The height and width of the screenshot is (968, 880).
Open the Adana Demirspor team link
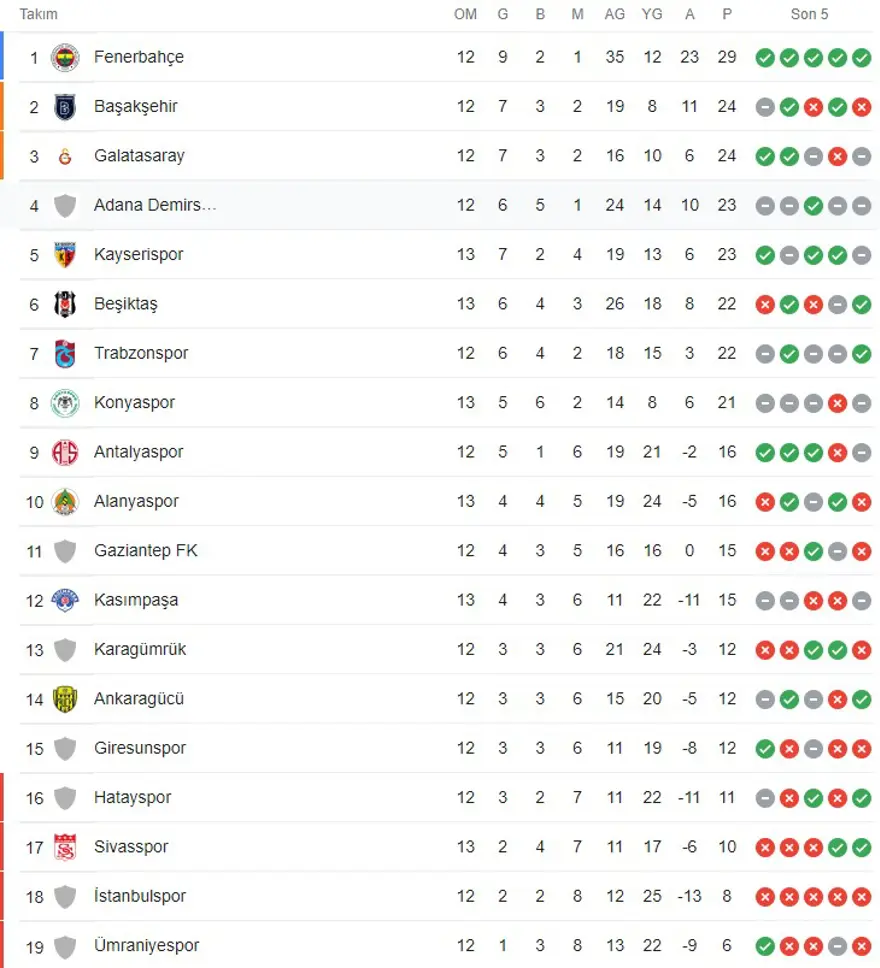(x=154, y=205)
